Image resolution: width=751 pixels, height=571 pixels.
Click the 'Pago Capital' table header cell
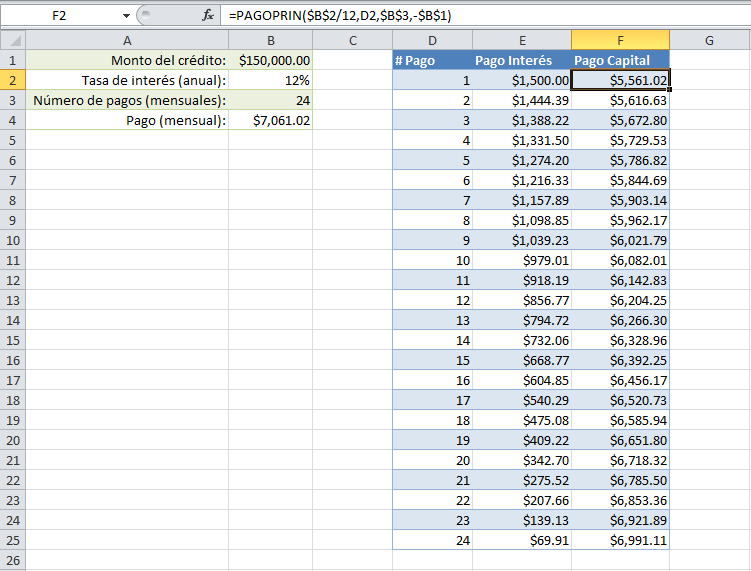point(620,60)
